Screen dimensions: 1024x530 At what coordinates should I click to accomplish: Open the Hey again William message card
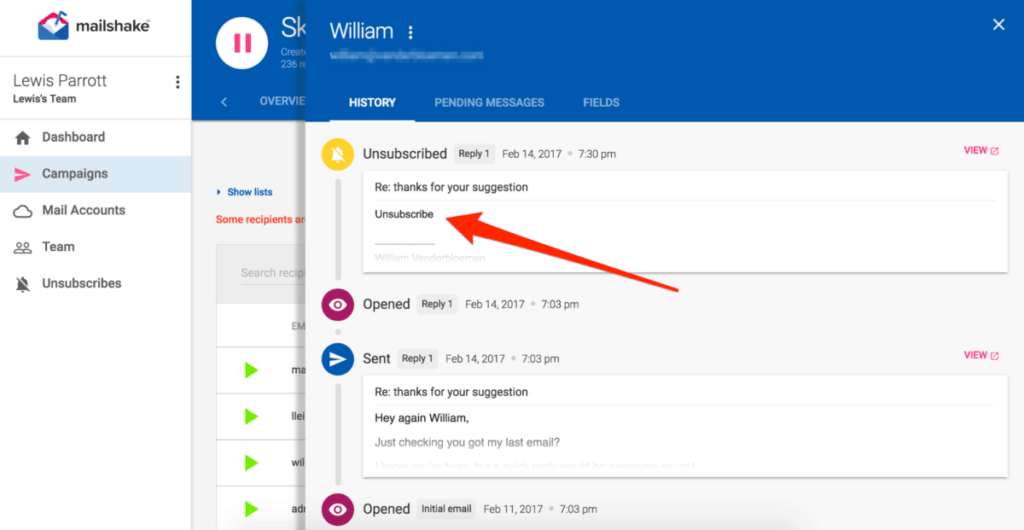point(685,426)
